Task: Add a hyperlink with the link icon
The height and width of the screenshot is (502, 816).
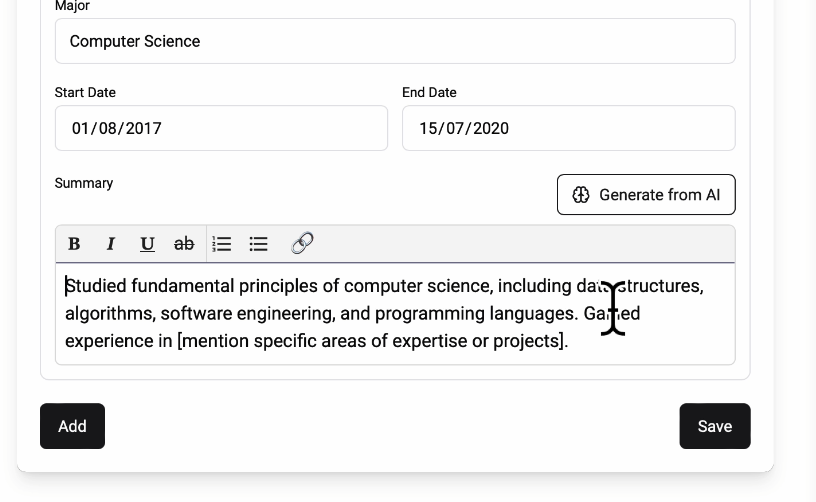Action: click(x=302, y=243)
